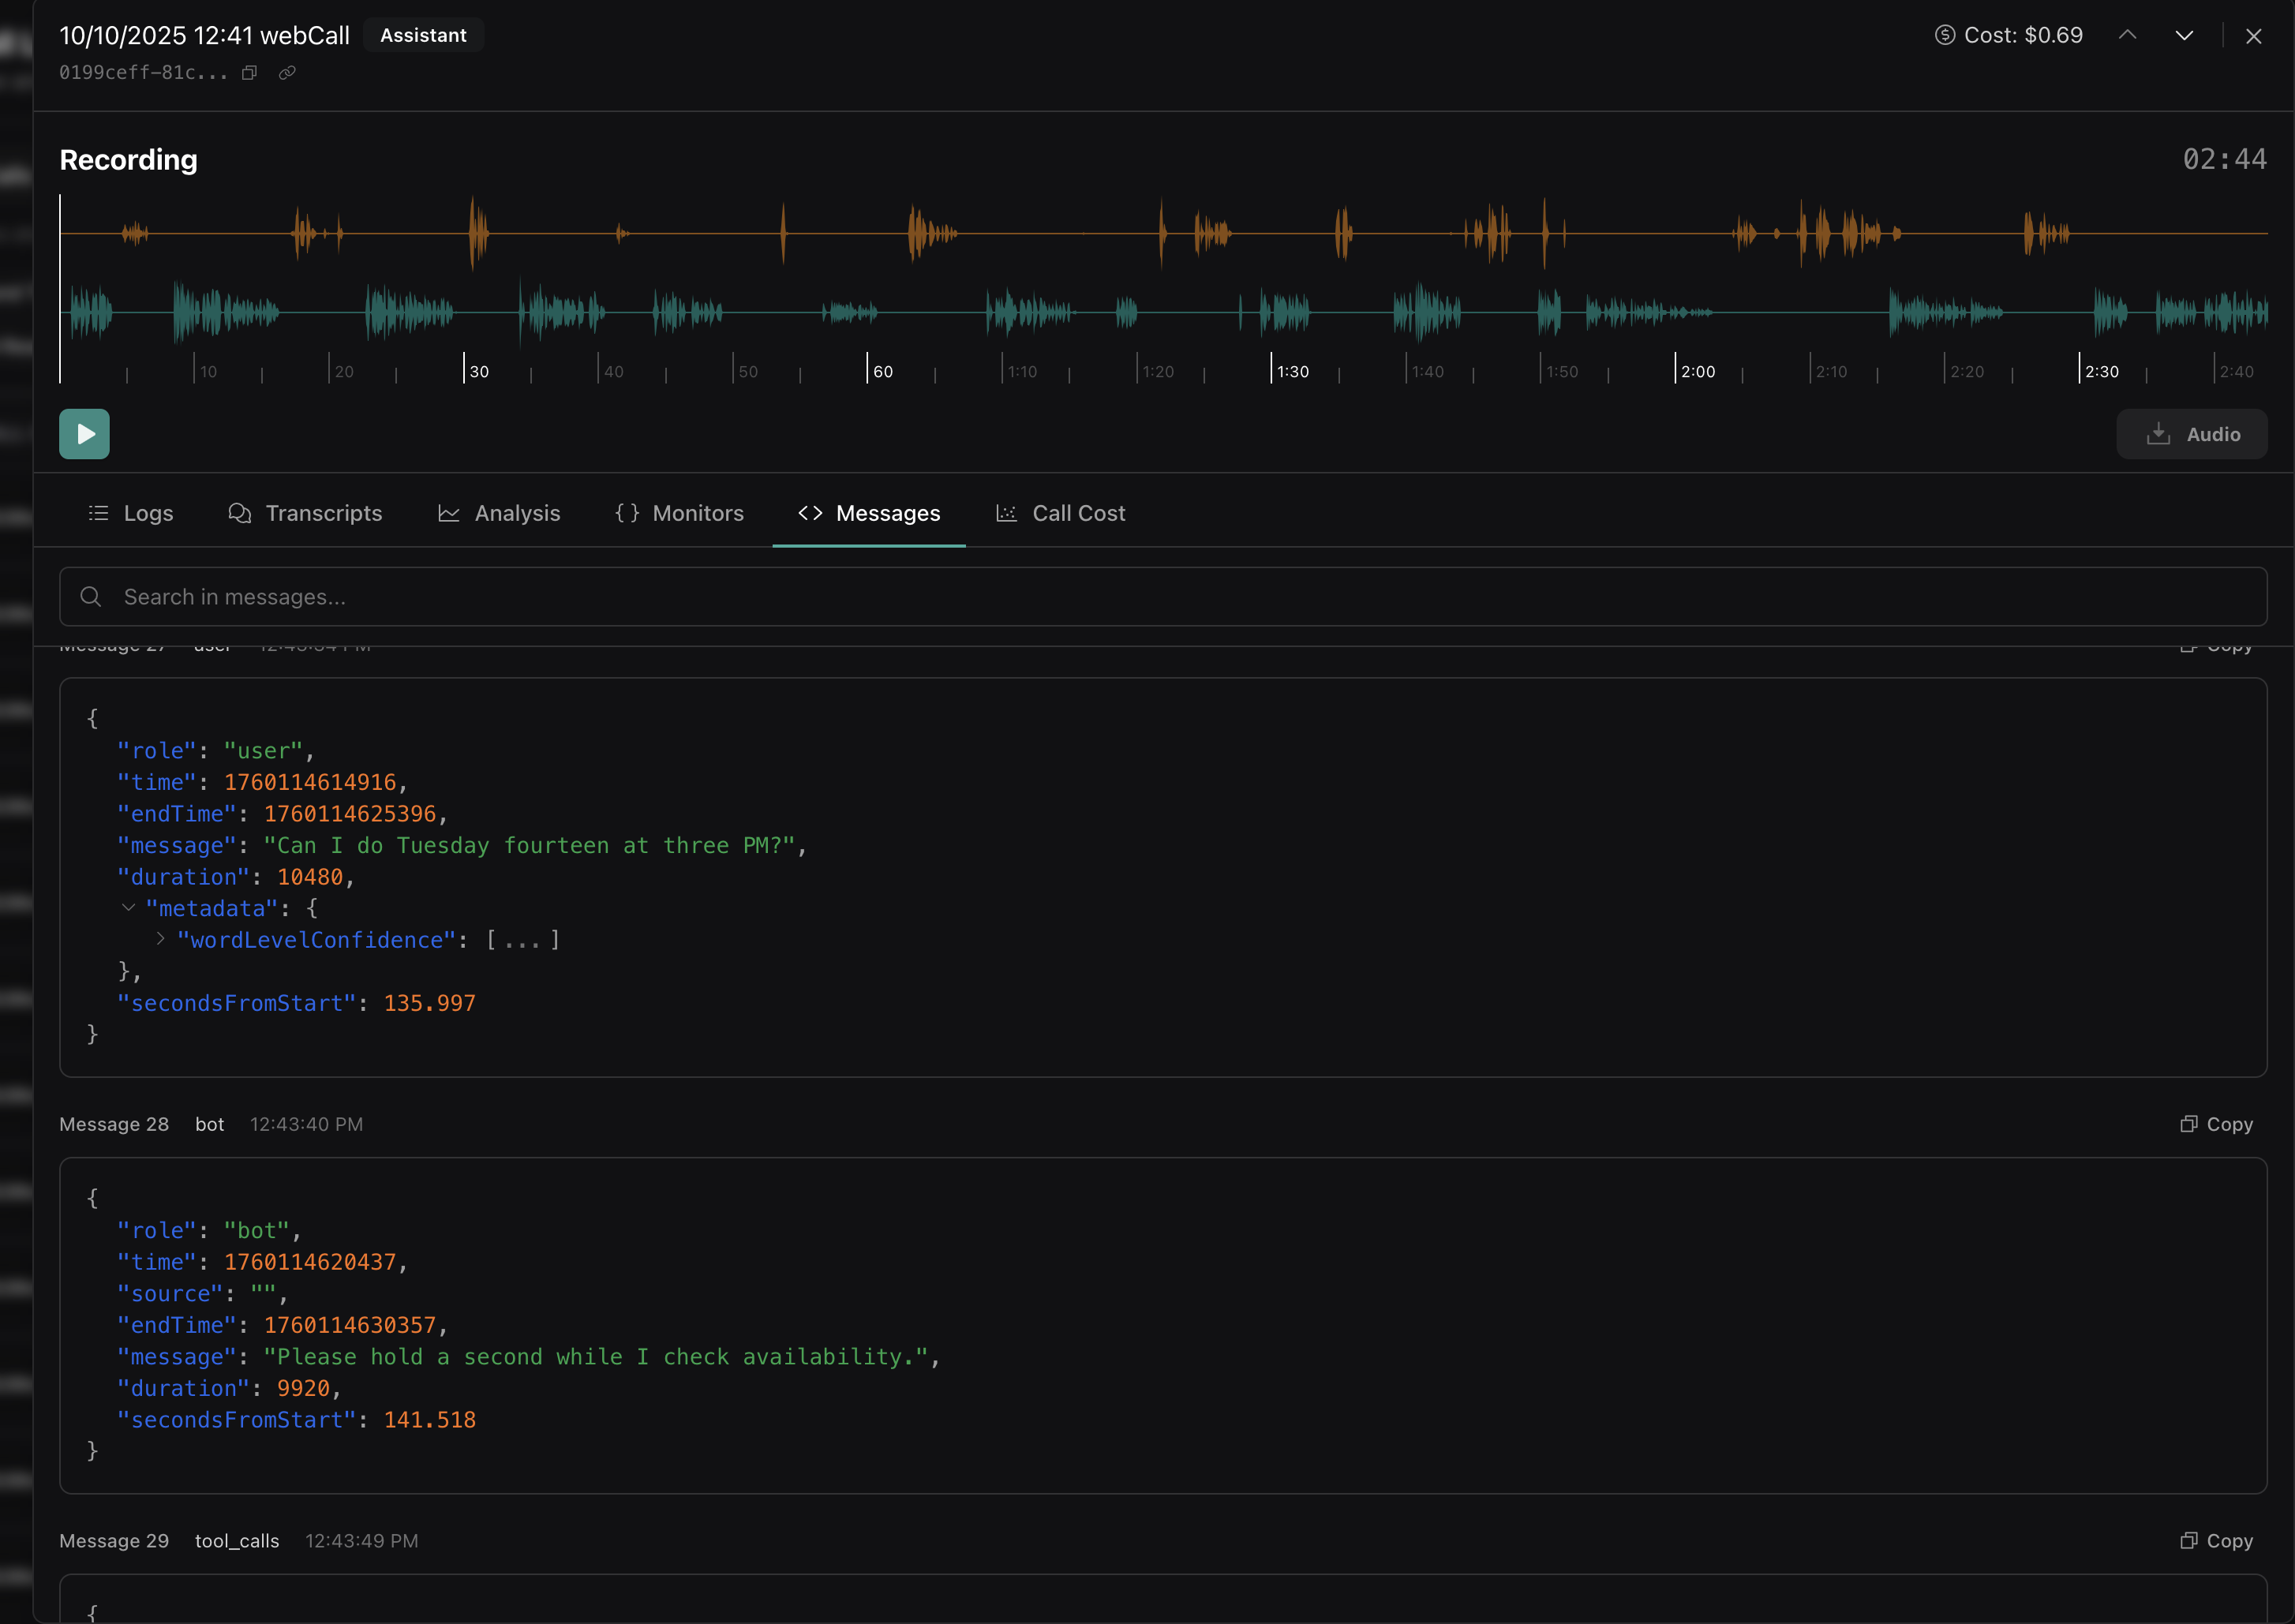Go to next call with down chevron
Screen dimensions: 2295x1624
(2184, 35)
